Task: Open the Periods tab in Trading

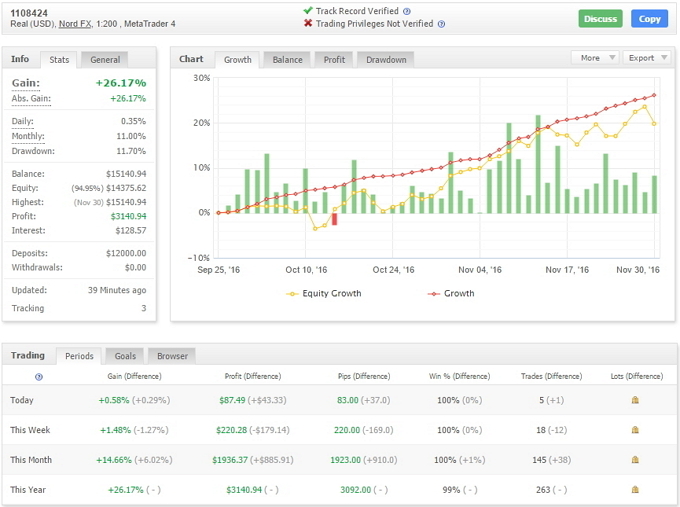Action: point(79,356)
